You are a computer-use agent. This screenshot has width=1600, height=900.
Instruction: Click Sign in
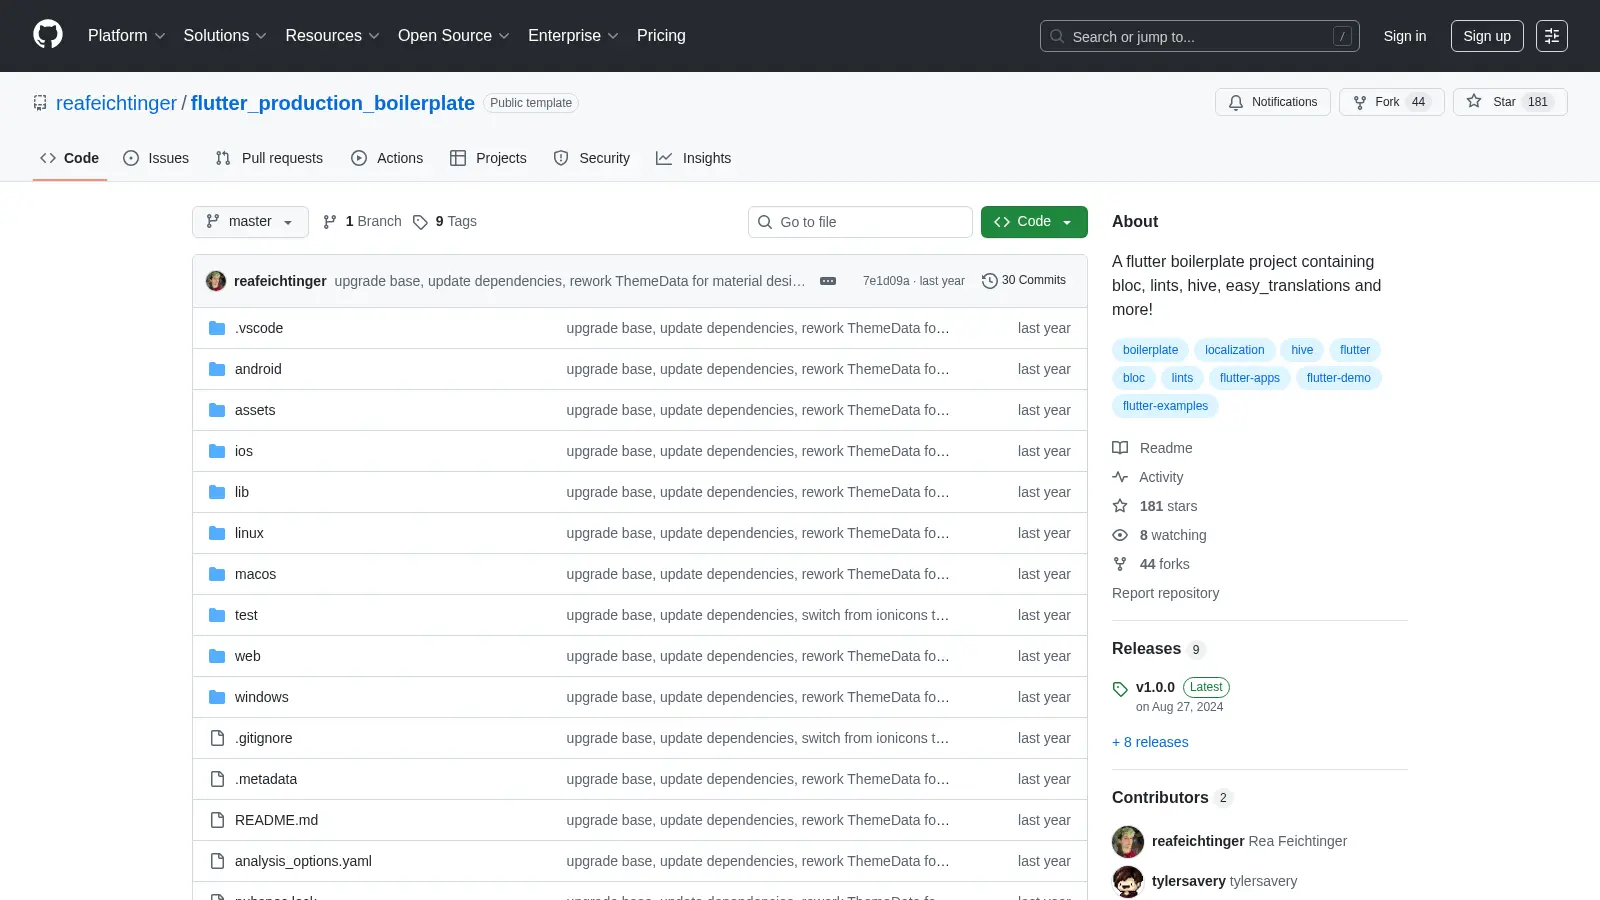[1405, 36]
